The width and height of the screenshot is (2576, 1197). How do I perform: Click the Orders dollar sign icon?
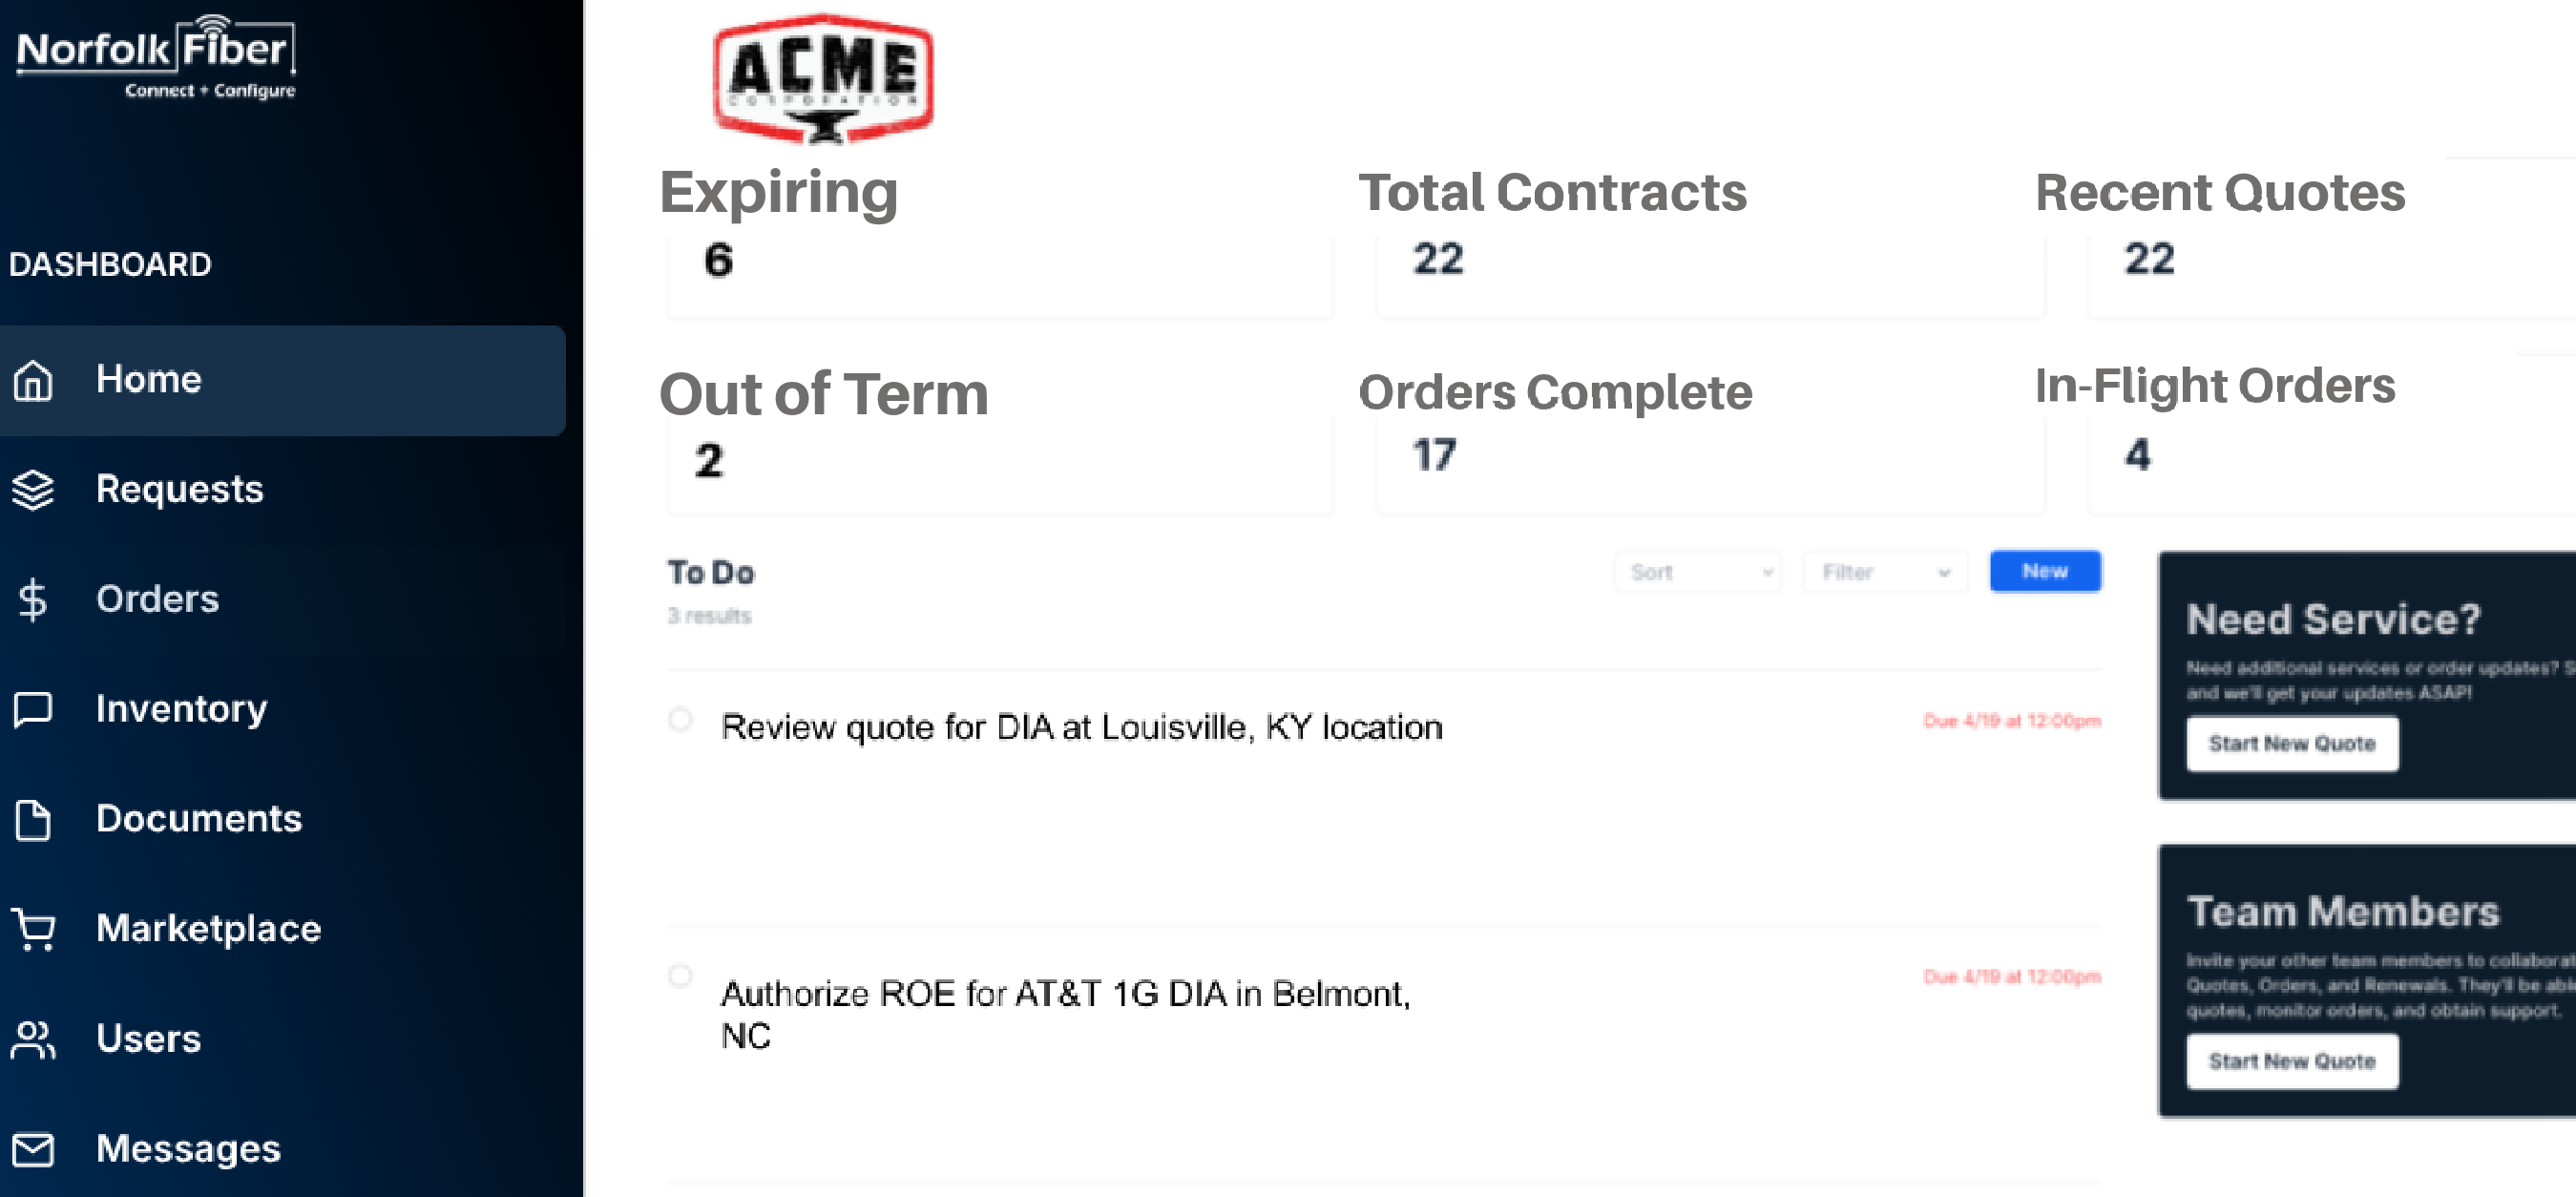[33, 600]
